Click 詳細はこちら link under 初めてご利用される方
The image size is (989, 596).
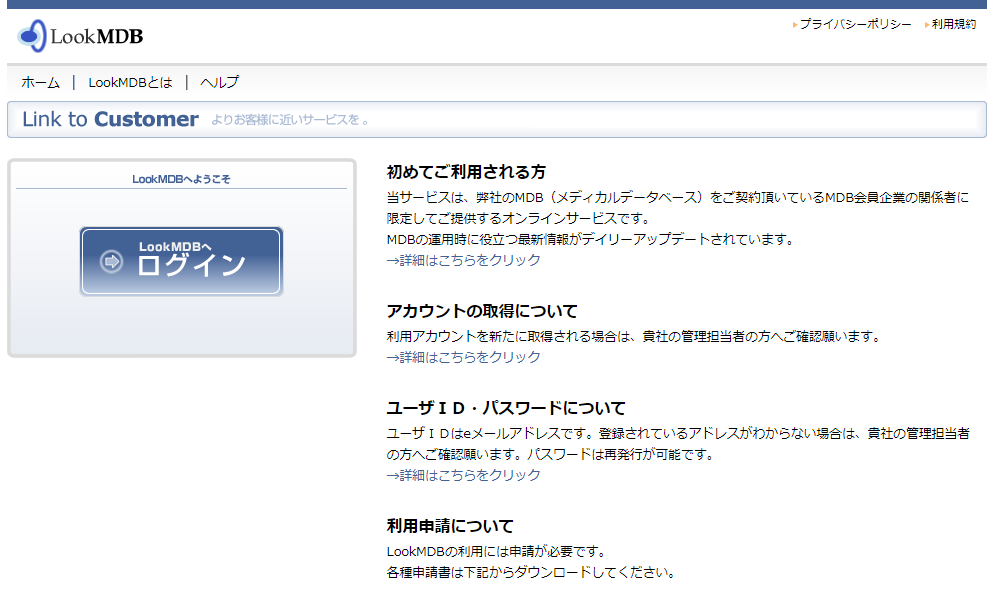click(464, 260)
